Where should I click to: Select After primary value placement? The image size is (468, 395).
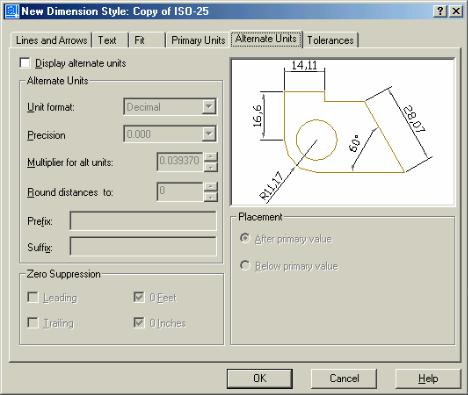click(245, 238)
